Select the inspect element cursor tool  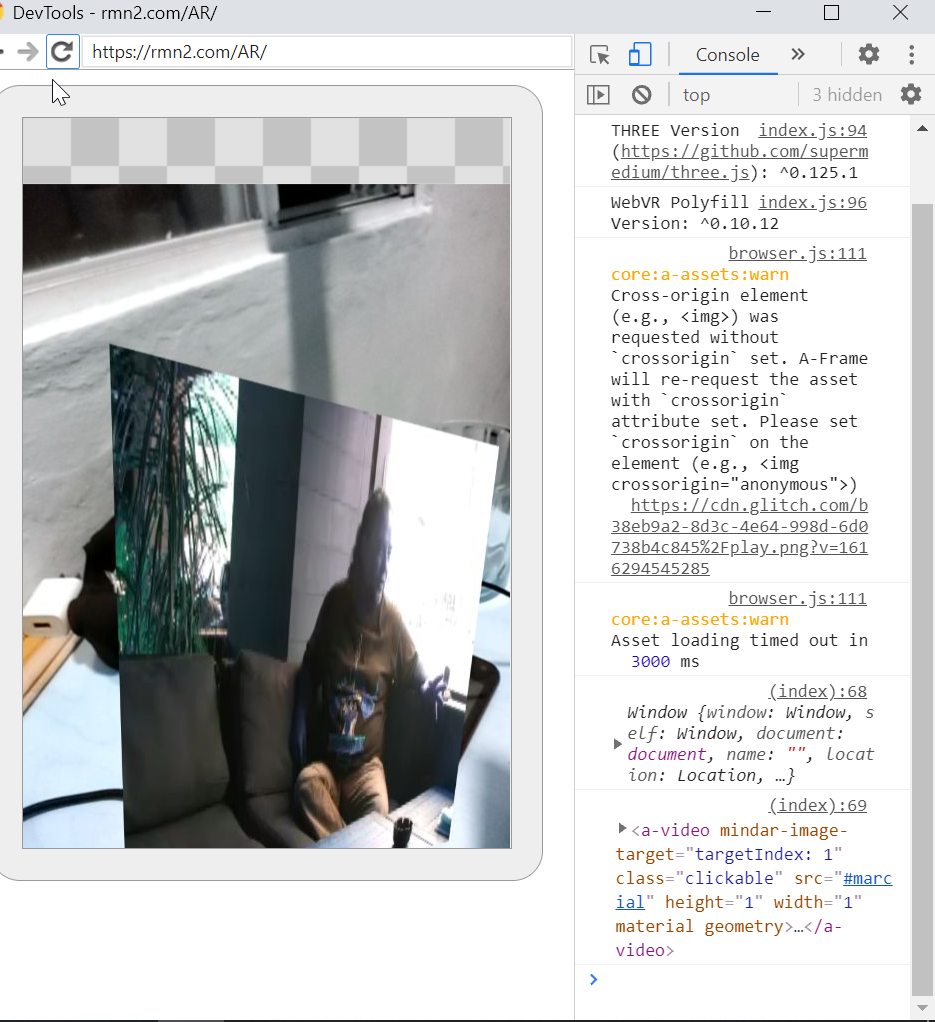pyautogui.click(x=598, y=55)
